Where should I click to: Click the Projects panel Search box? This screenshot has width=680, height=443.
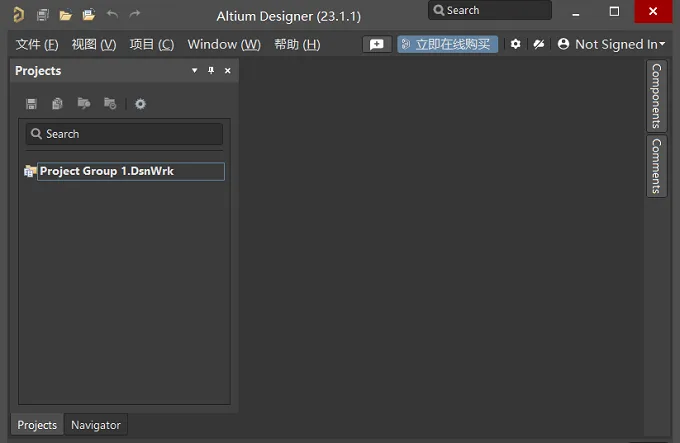point(124,134)
